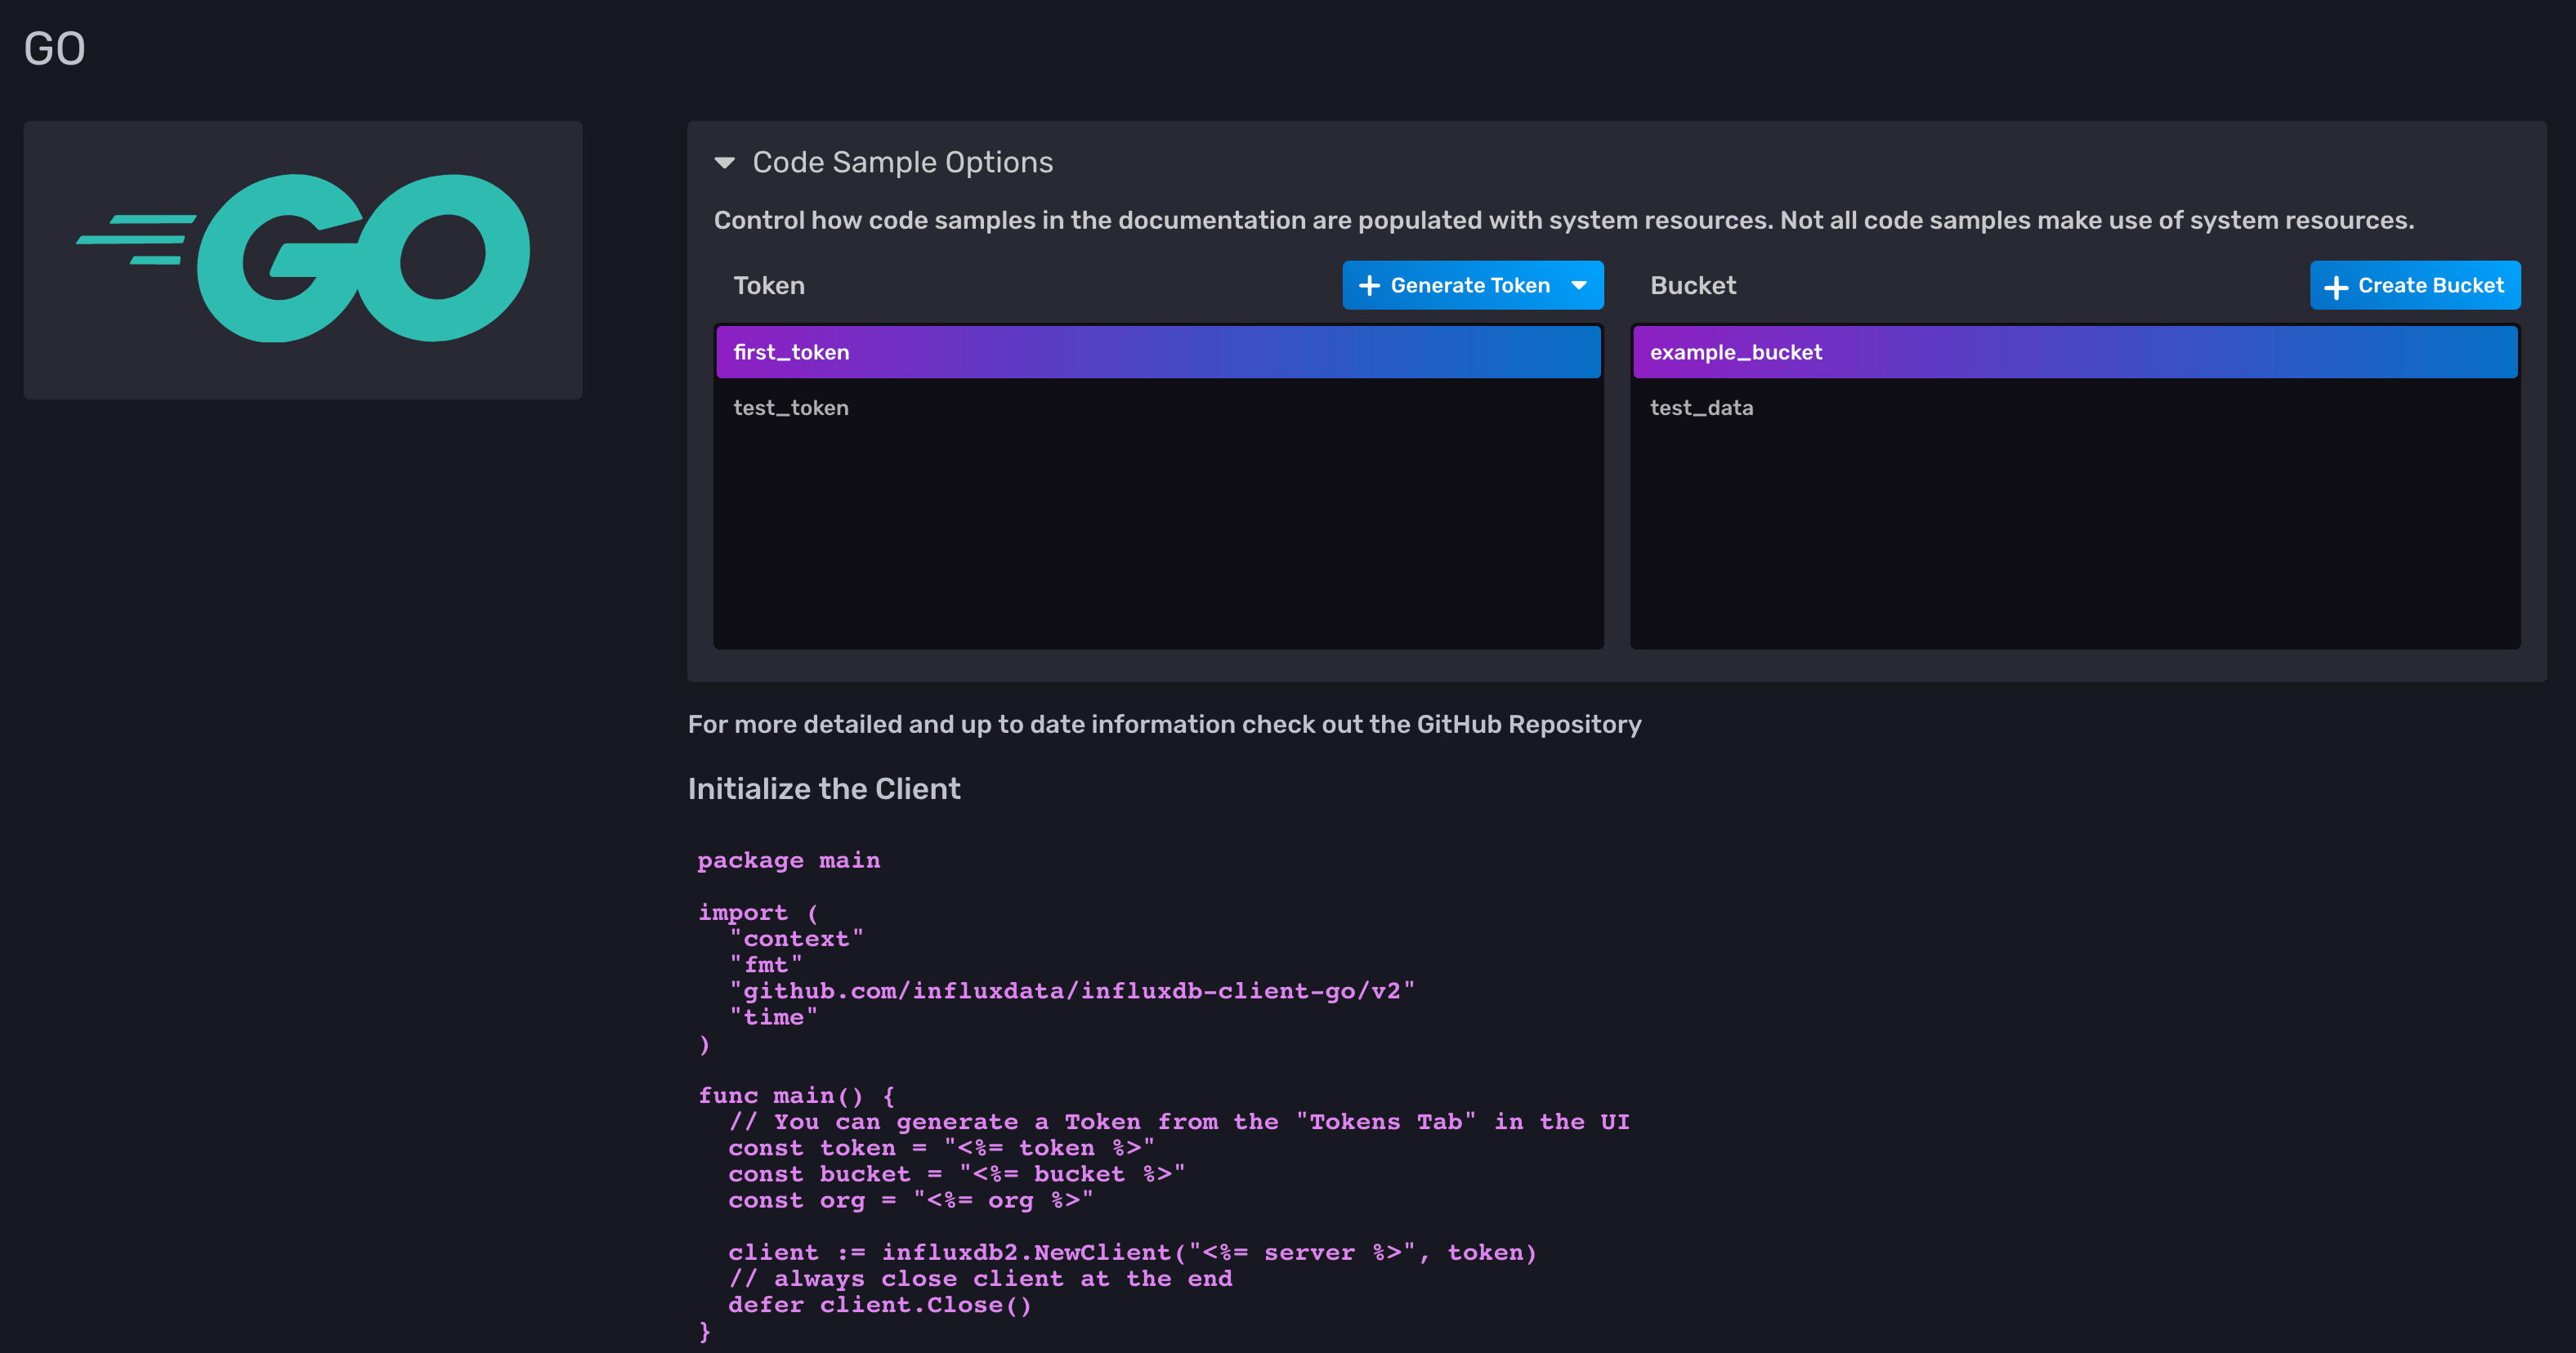Select the example_bucket entry
This screenshot has width=2576, height=1353.
click(x=2075, y=352)
